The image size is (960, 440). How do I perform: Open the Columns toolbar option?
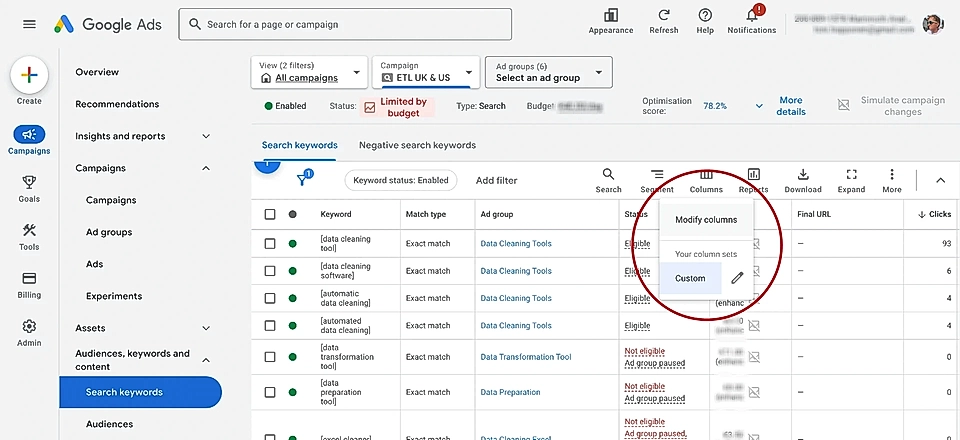706,181
